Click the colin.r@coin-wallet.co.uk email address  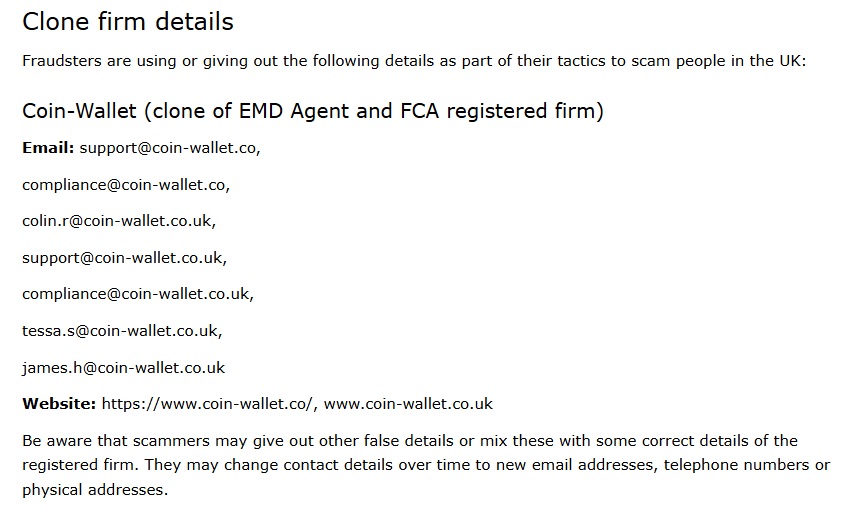point(117,221)
